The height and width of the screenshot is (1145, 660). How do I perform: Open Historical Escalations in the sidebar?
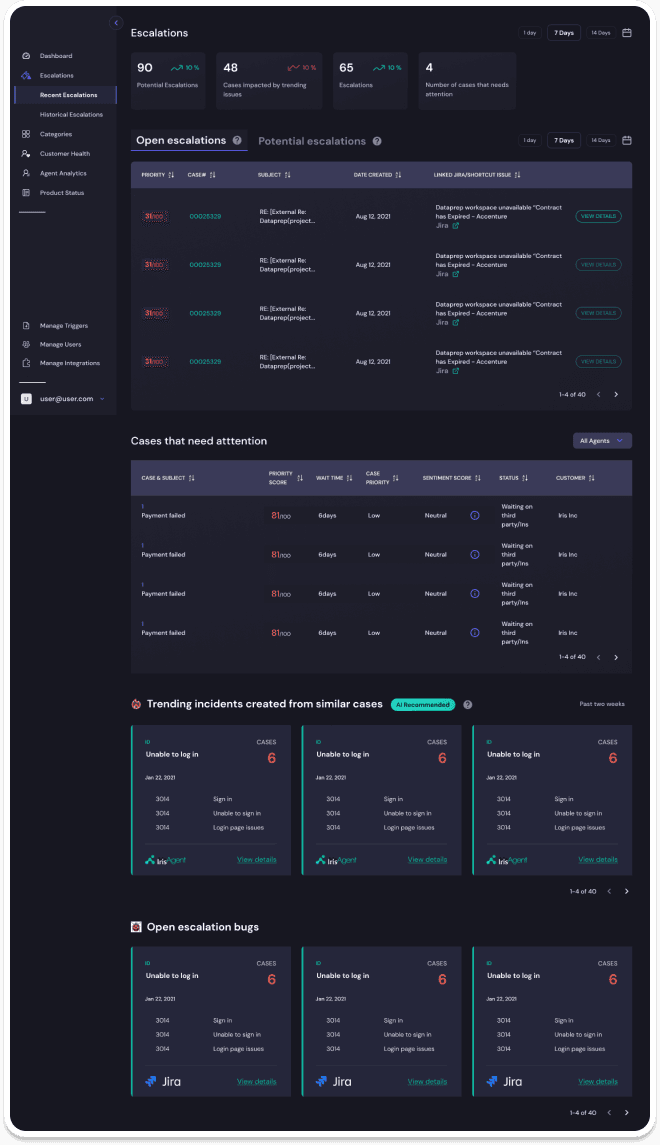click(71, 115)
